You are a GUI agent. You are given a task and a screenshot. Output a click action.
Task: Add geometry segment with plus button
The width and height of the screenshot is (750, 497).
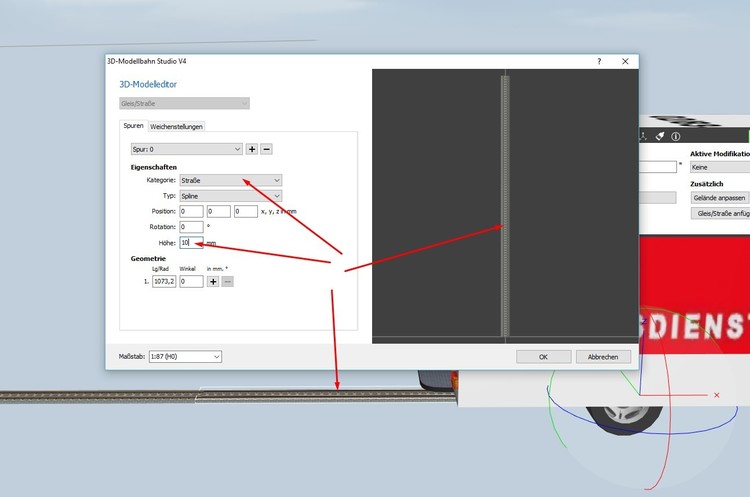coord(213,282)
